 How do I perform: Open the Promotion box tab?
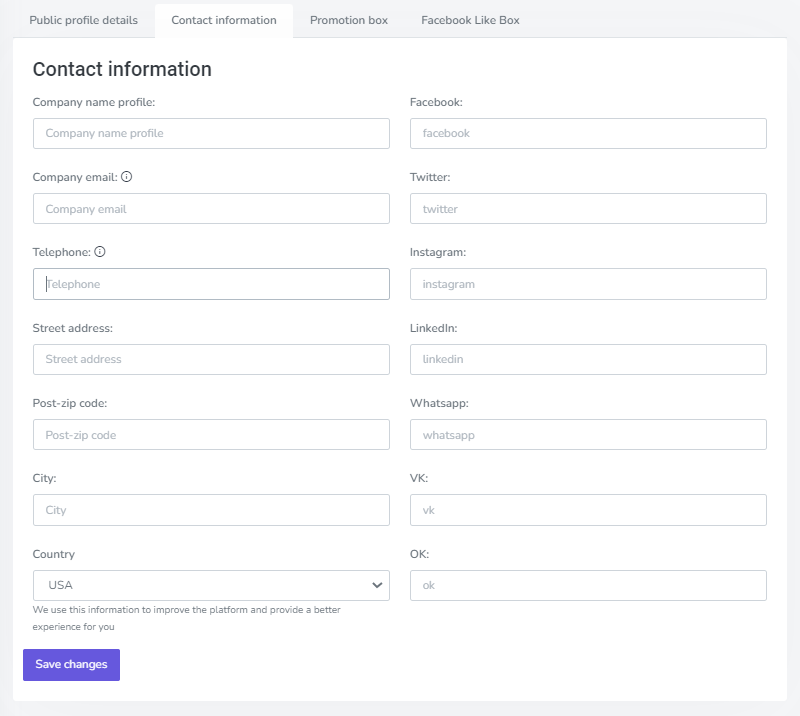tap(349, 20)
